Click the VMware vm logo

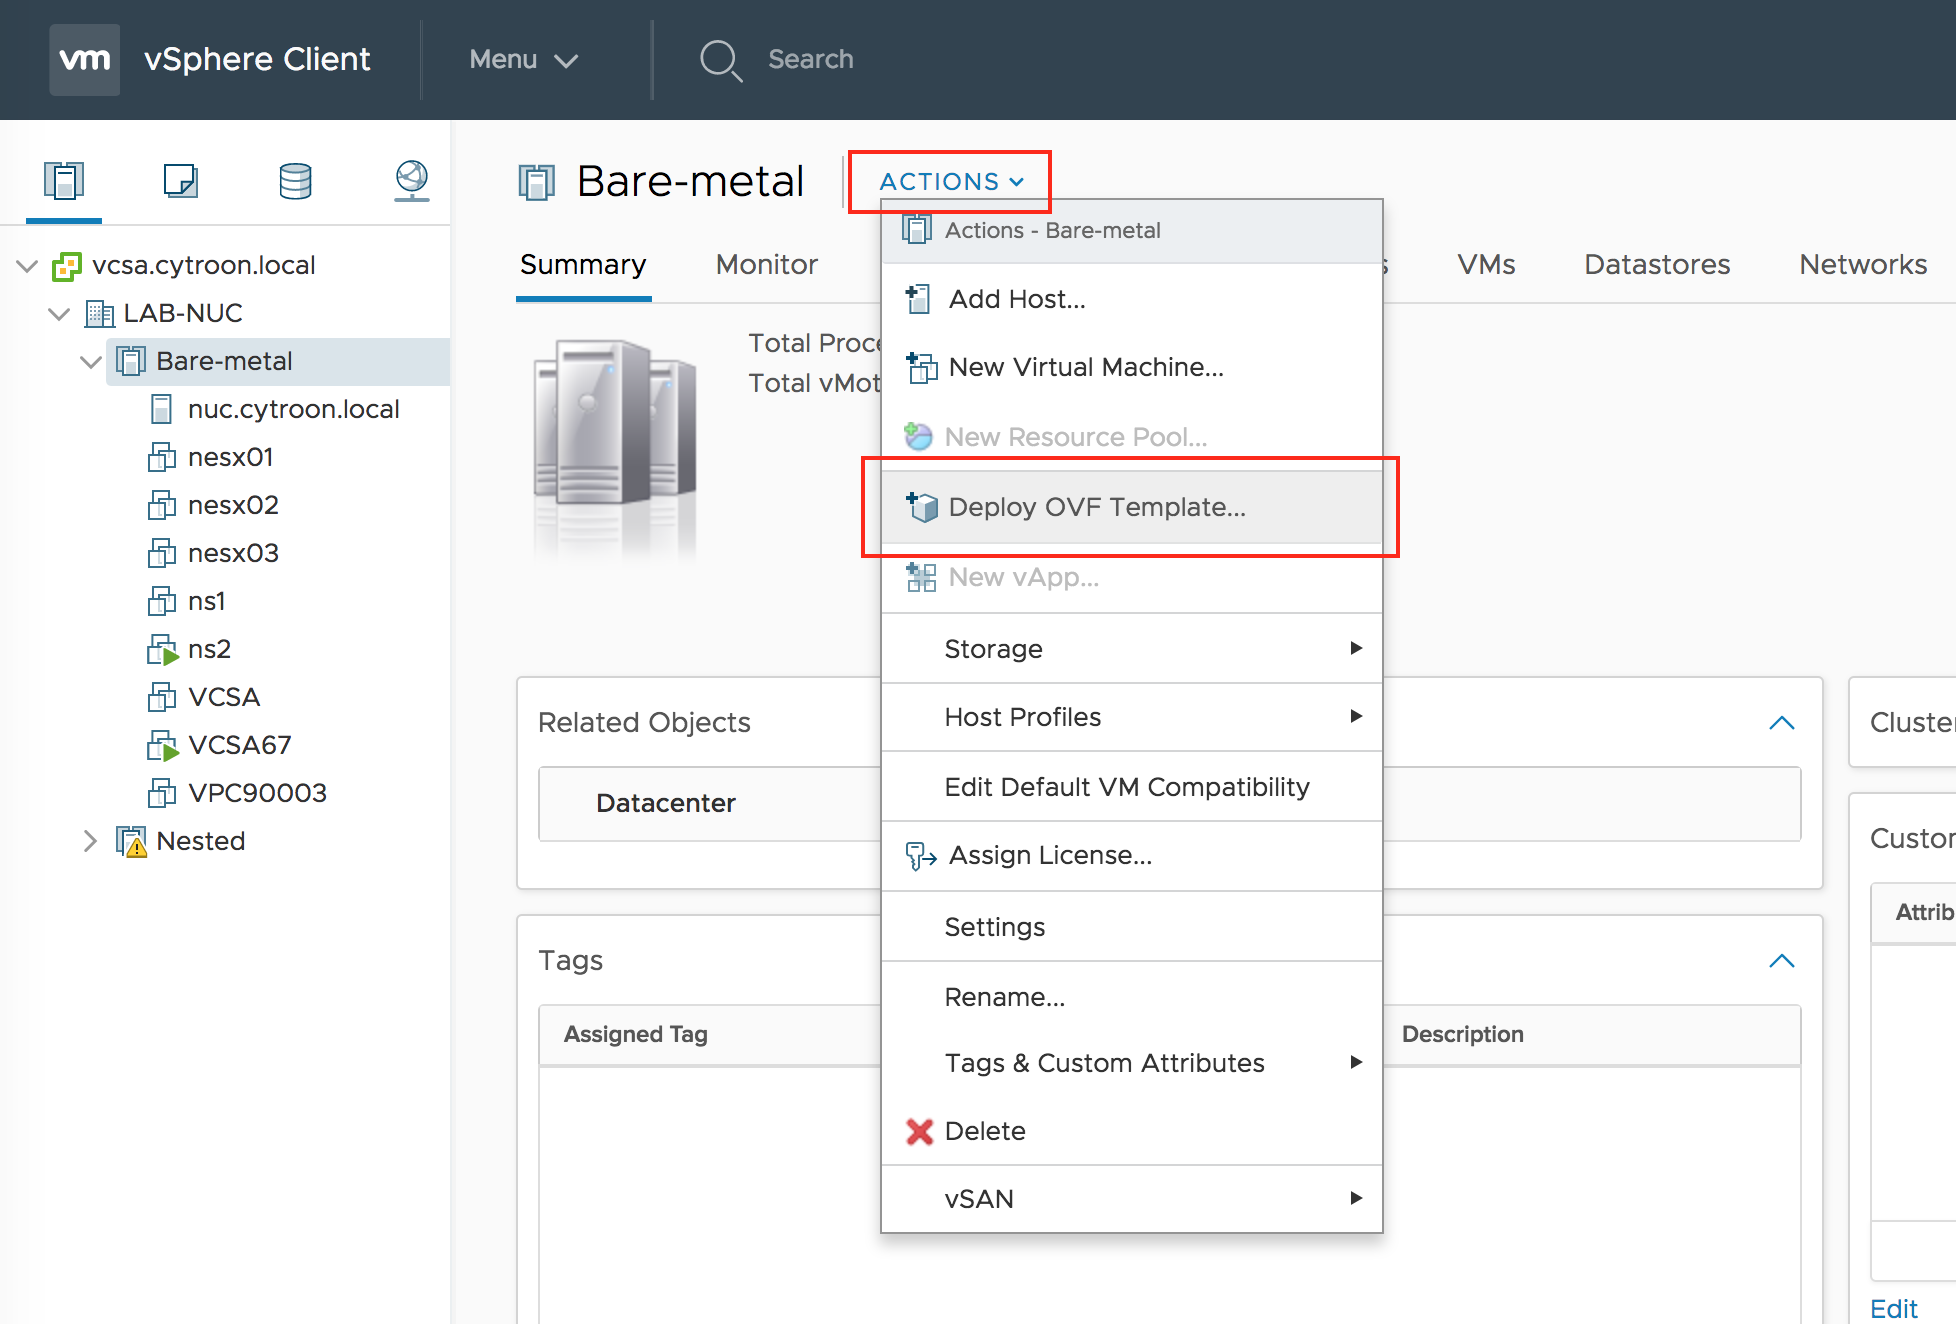85,60
